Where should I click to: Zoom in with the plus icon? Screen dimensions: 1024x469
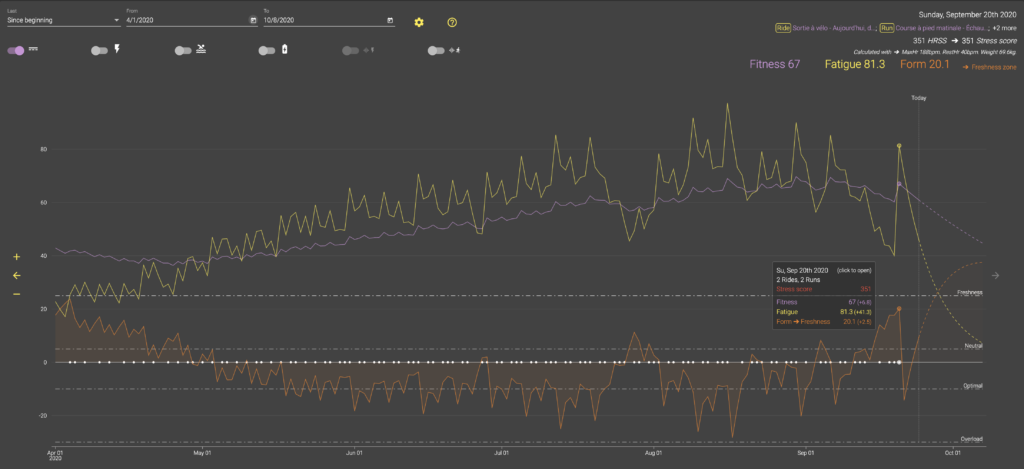(x=17, y=257)
